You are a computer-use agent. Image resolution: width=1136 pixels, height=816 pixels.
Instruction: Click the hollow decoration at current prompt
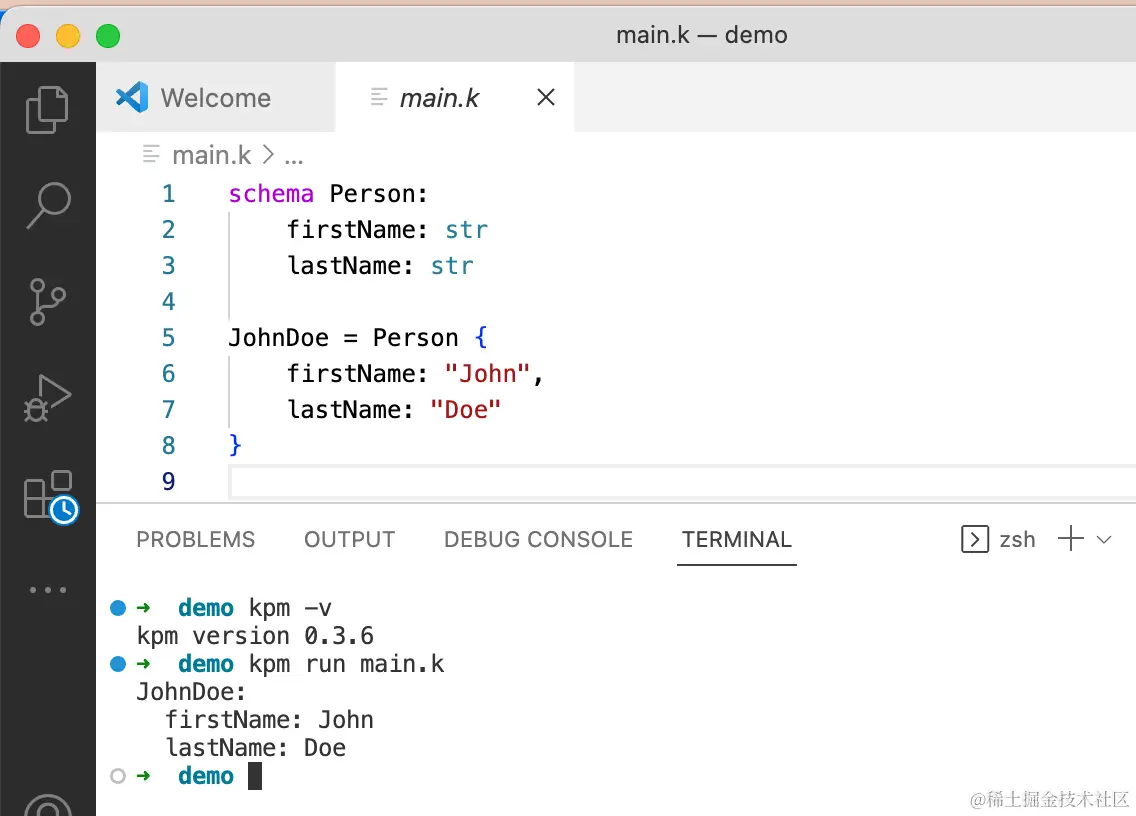click(x=118, y=776)
